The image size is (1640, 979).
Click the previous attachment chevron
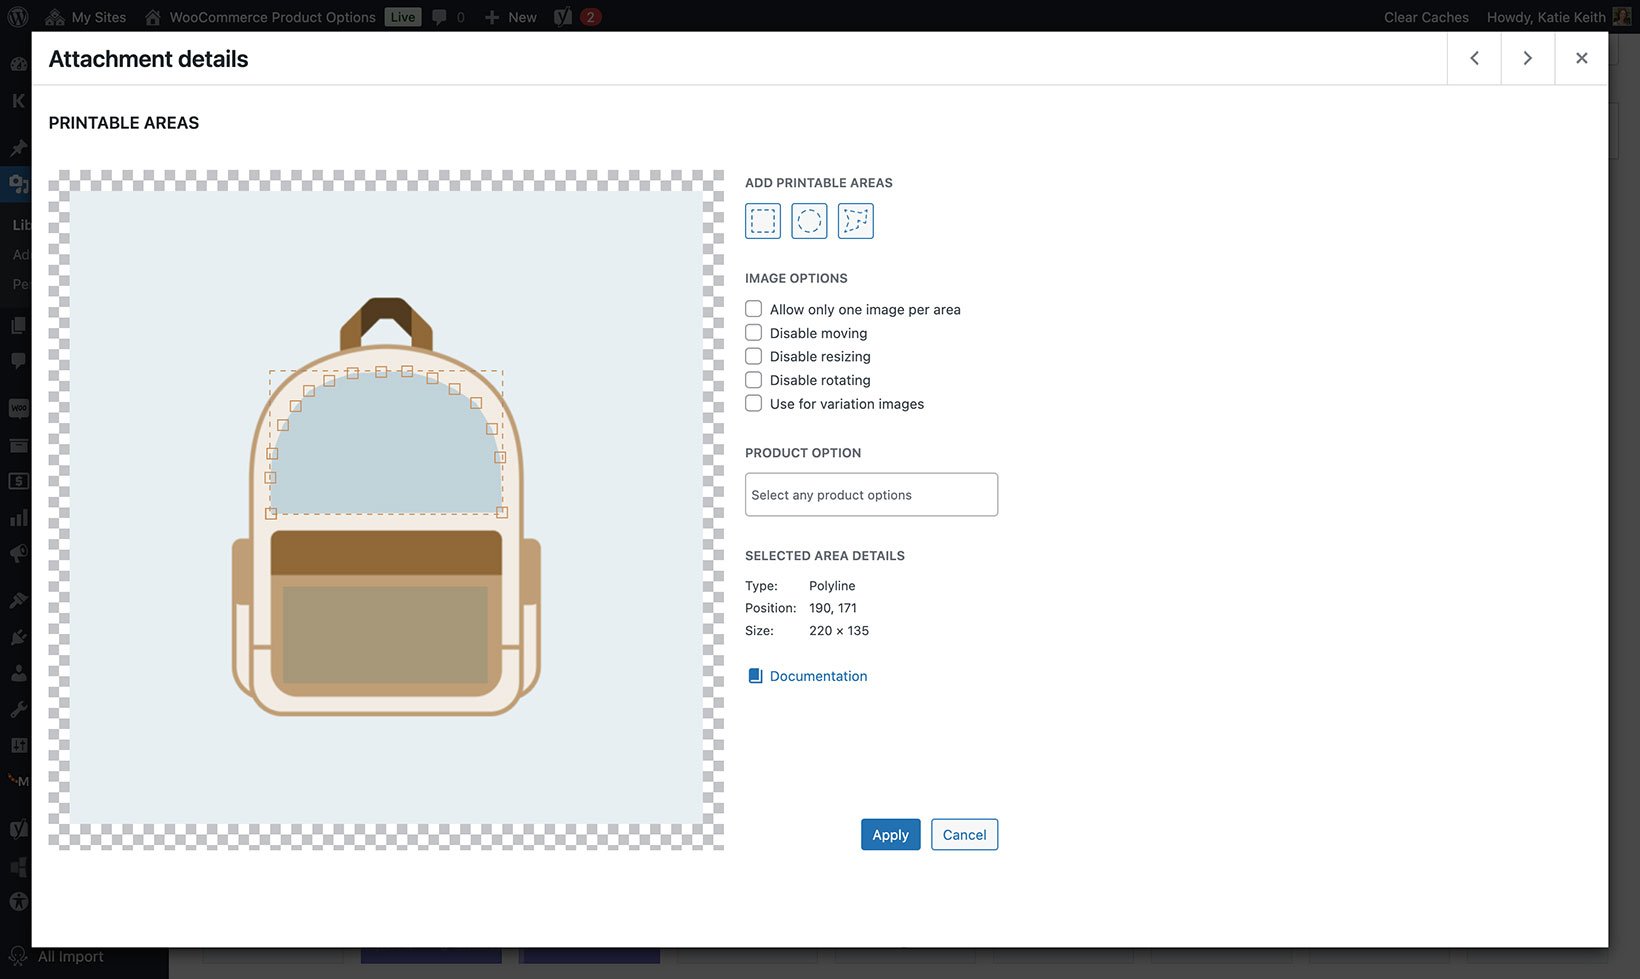click(x=1473, y=58)
